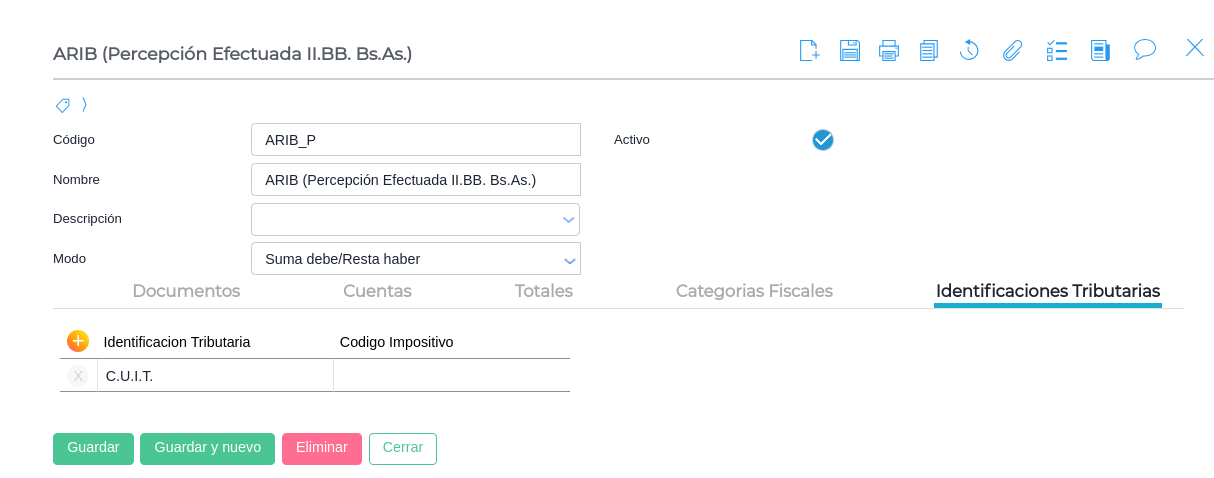Expand the arrow next to the tag icon

(85, 104)
